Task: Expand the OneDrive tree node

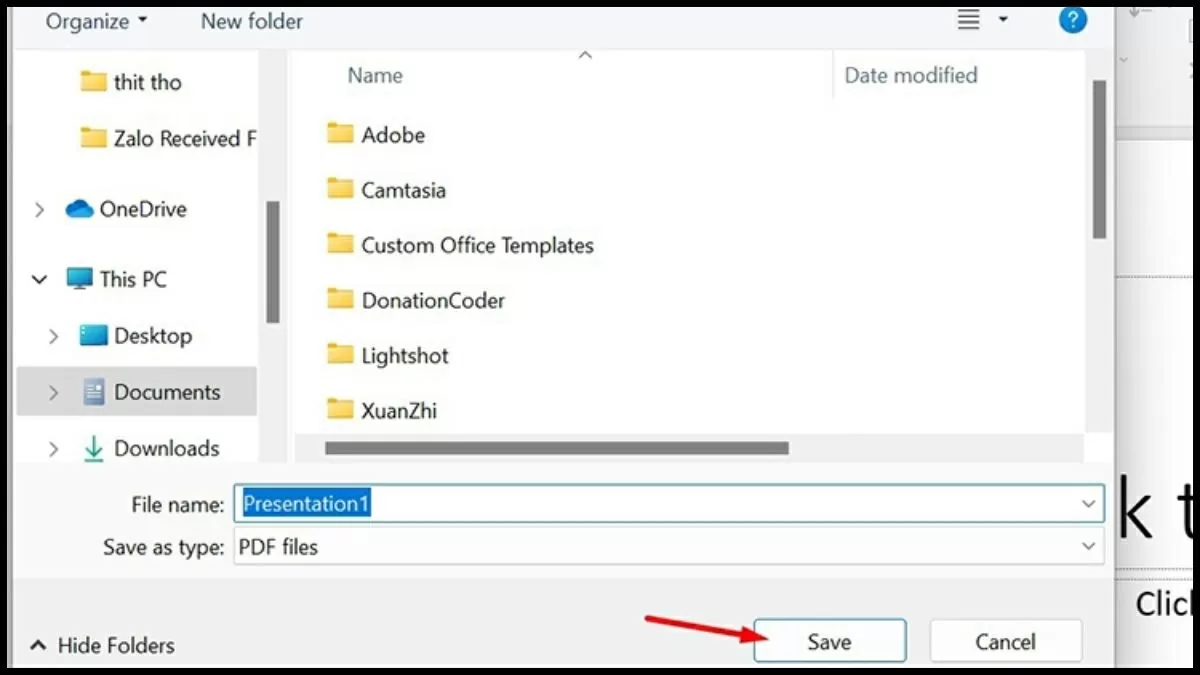Action: click(40, 210)
